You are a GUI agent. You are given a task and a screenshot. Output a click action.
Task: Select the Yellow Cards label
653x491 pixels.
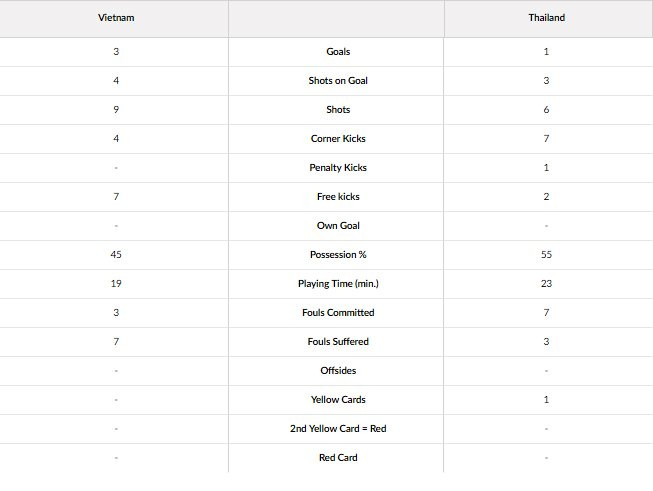pyautogui.click(x=338, y=400)
